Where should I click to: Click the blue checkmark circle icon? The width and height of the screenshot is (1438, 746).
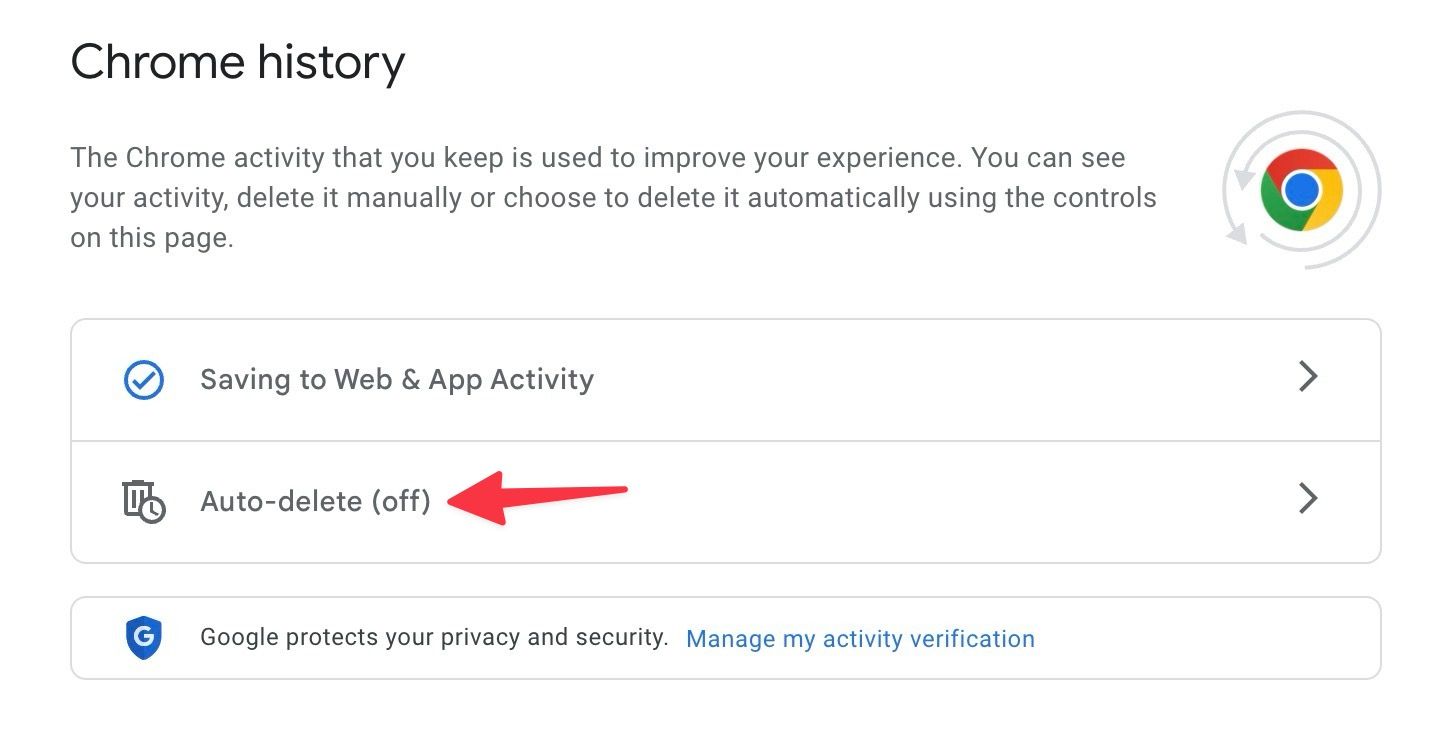pyautogui.click(x=144, y=380)
